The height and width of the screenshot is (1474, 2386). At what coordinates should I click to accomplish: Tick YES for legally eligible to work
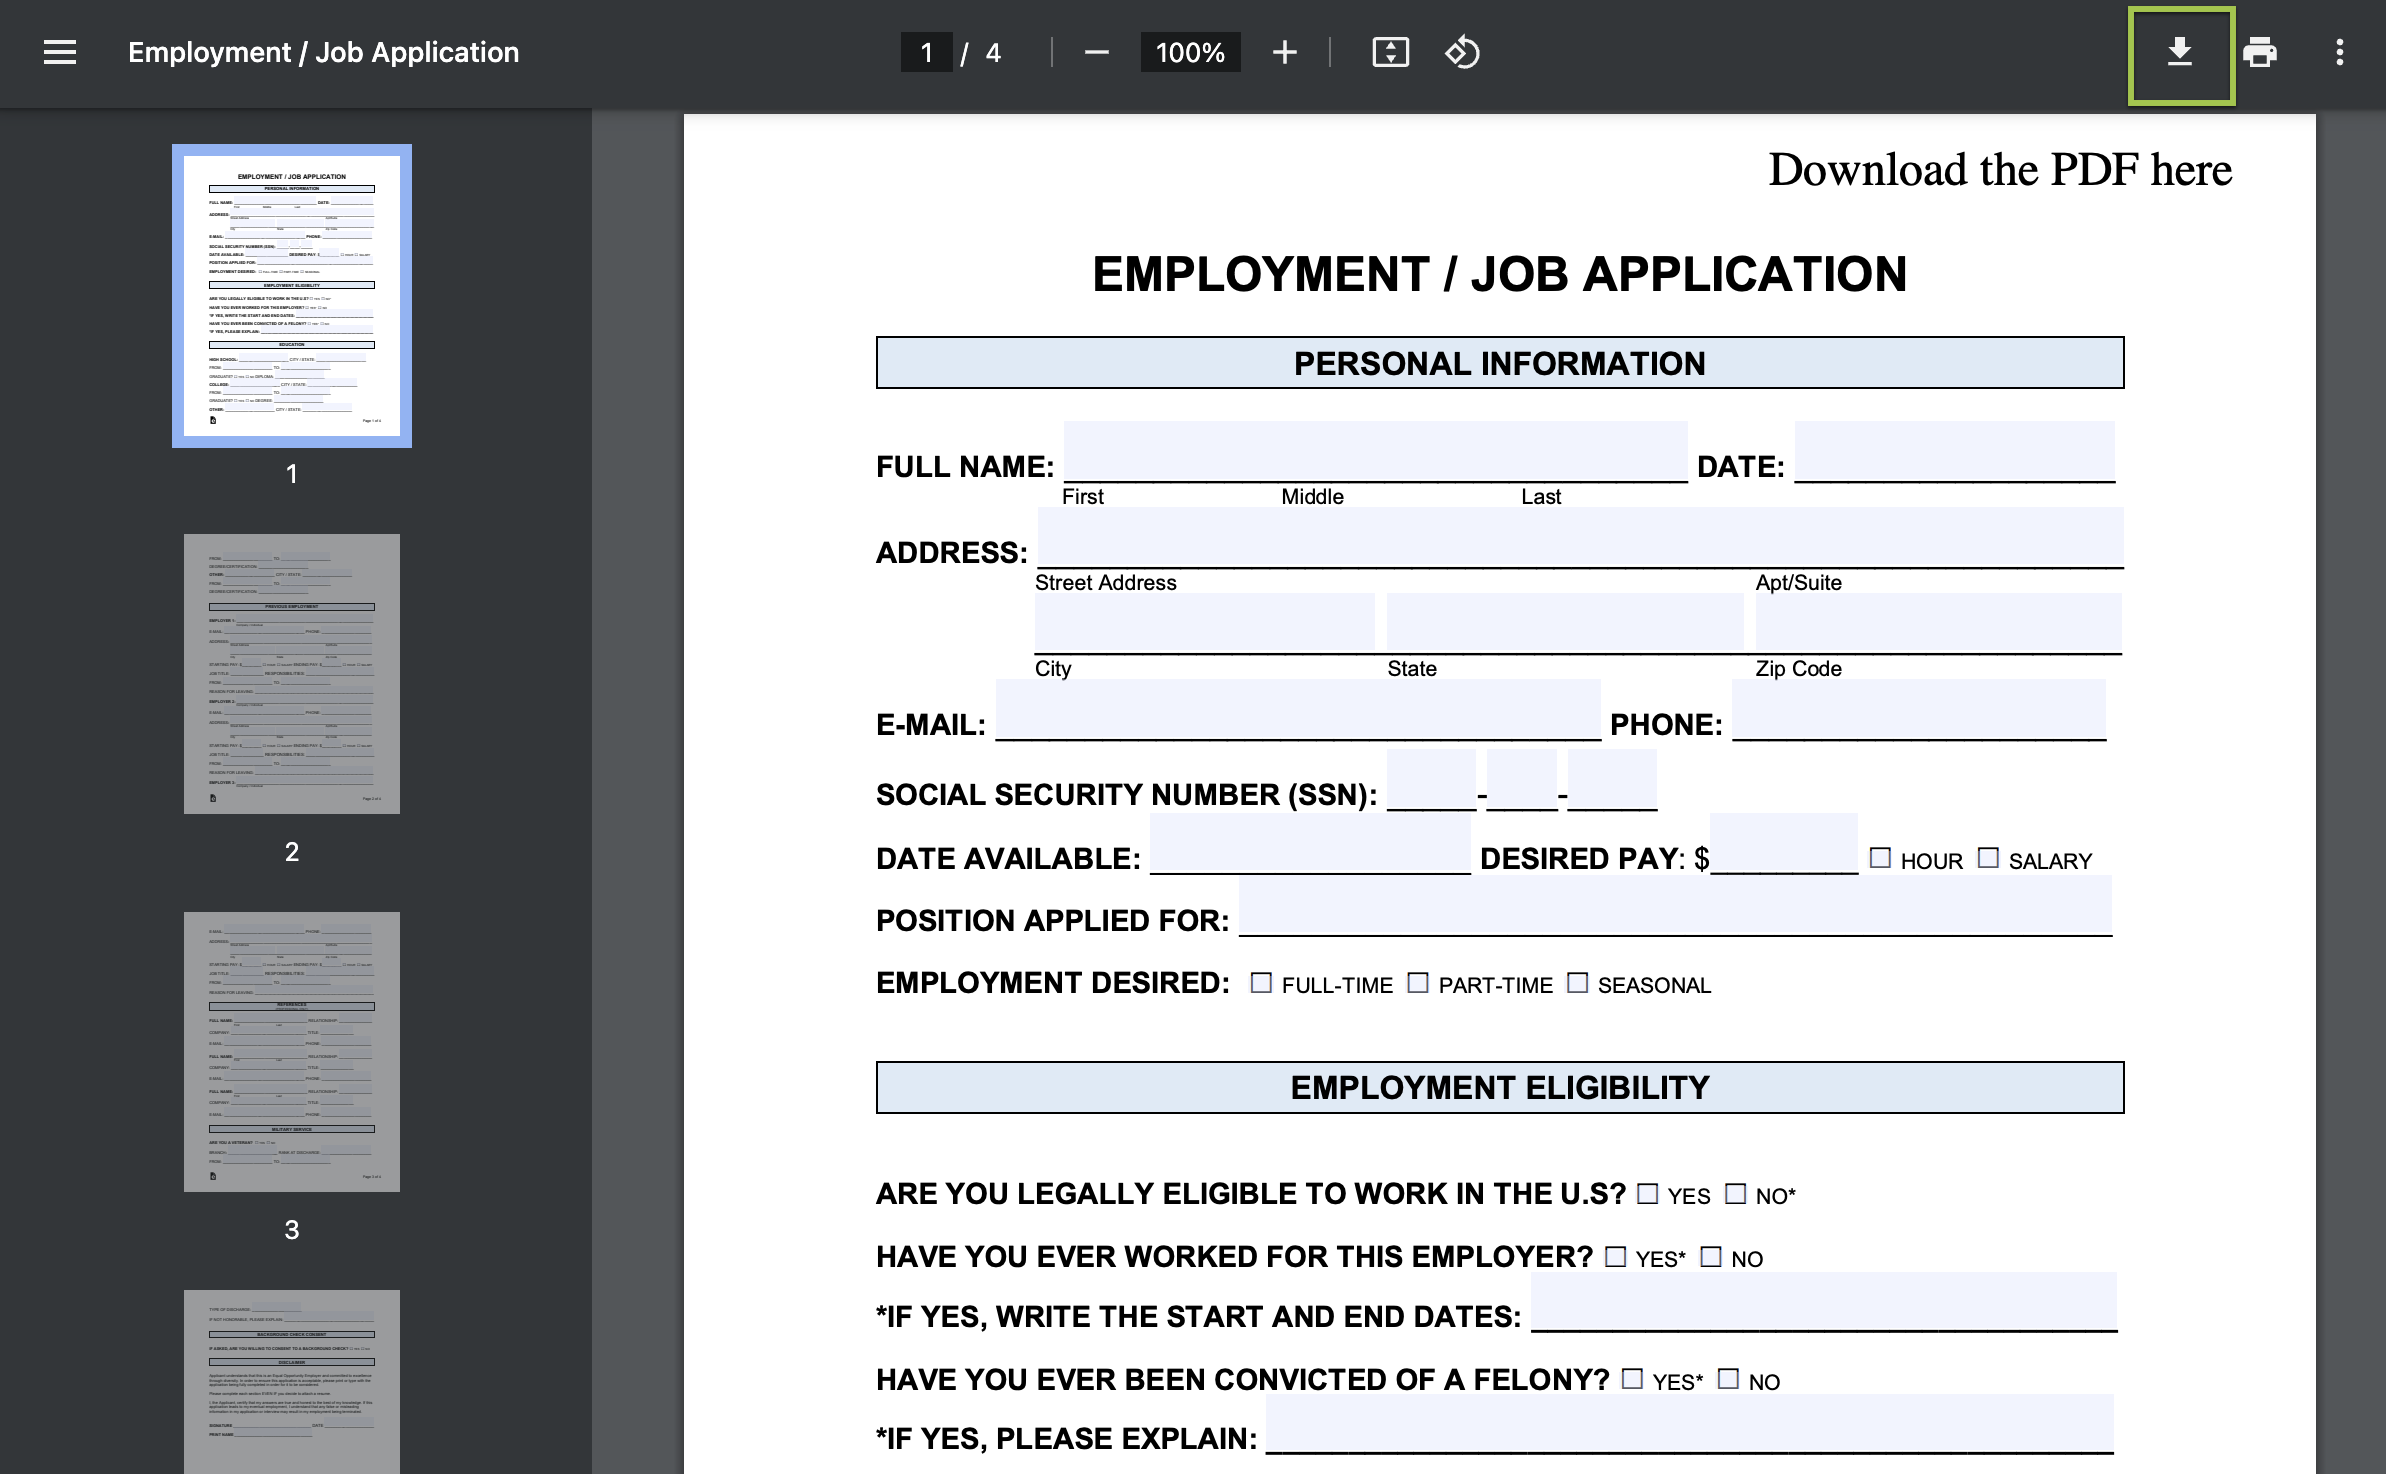click(1647, 1194)
